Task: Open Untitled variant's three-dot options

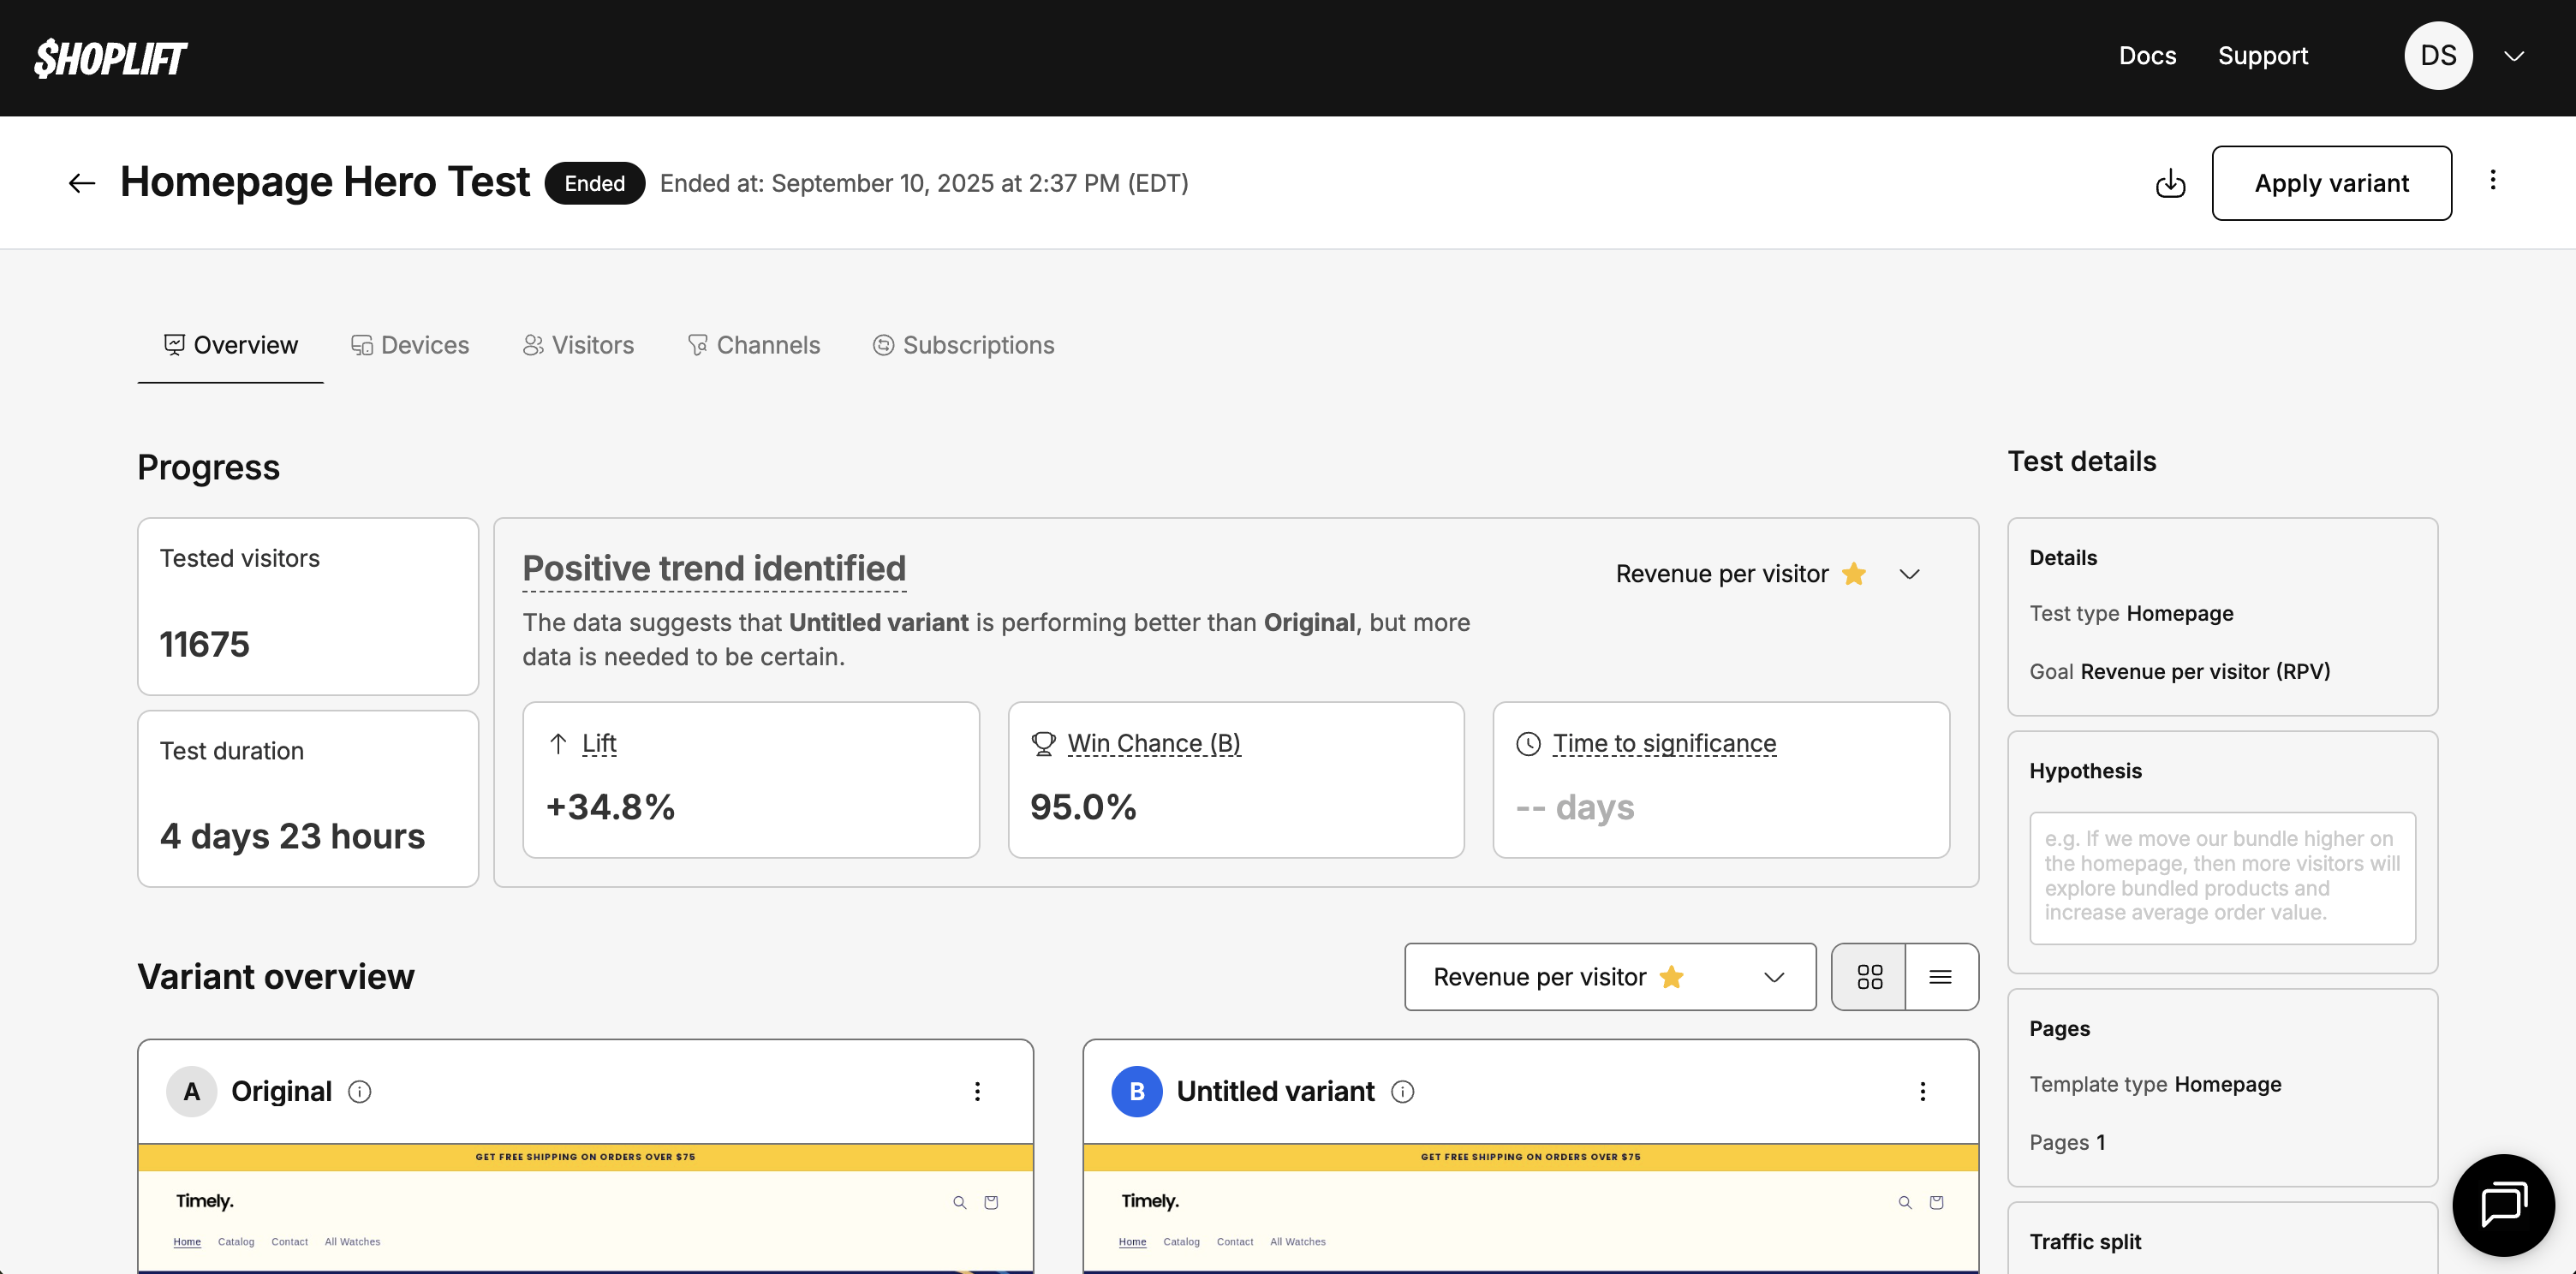Action: coord(1922,1091)
